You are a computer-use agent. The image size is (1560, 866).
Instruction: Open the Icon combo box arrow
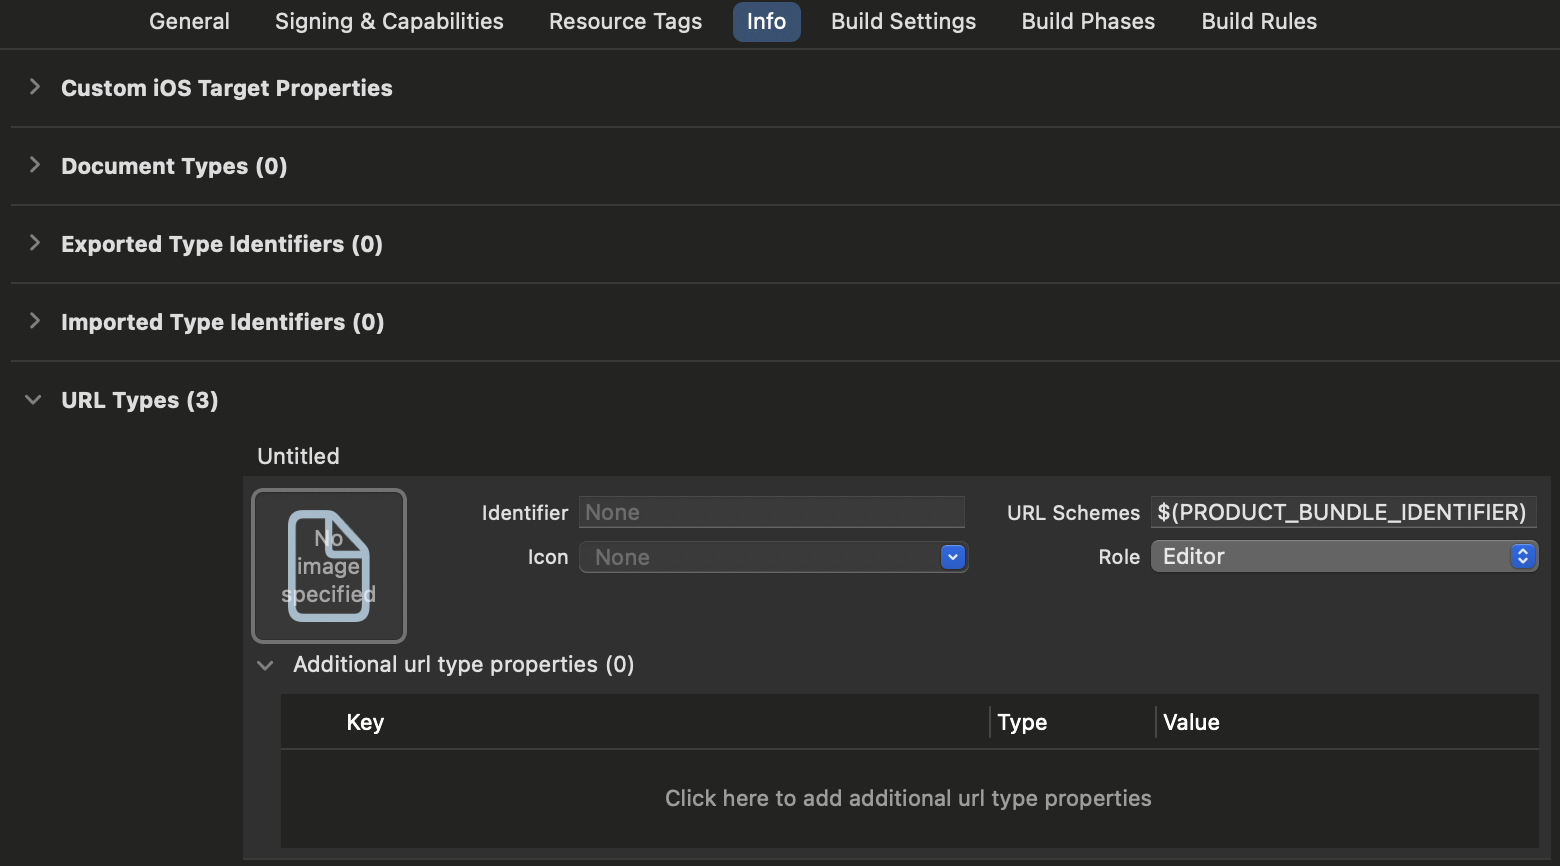click(953, 557)
